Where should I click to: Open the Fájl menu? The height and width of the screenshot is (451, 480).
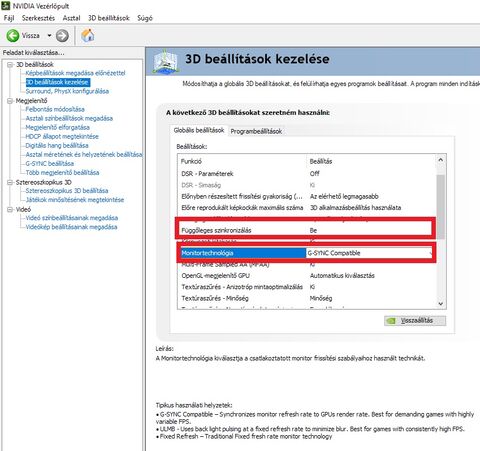pos(9,18)
